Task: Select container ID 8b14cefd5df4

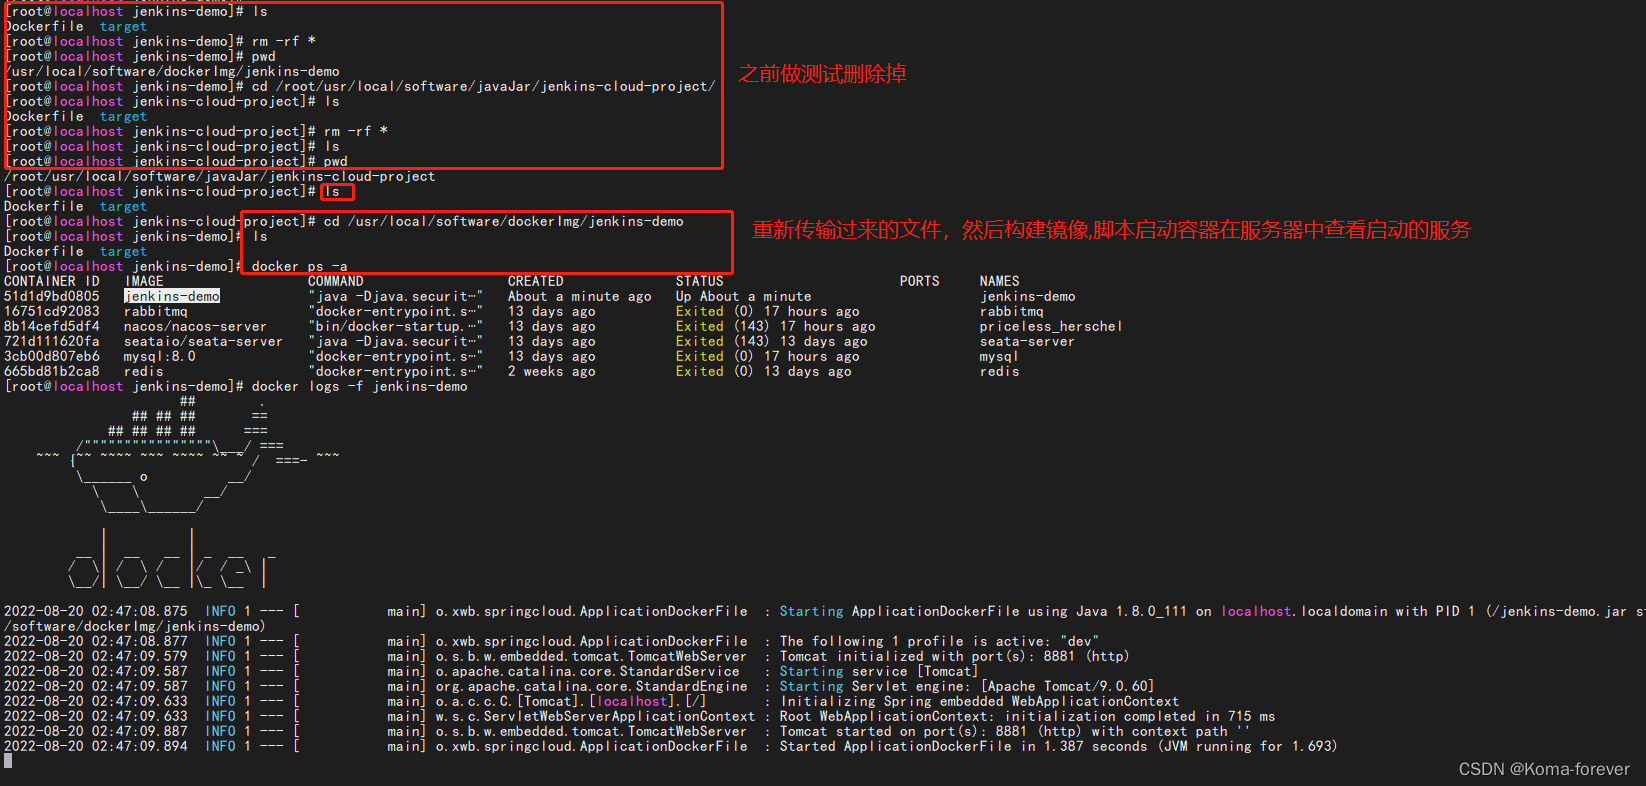Action: pyautogui.click(x=52, y=326)
